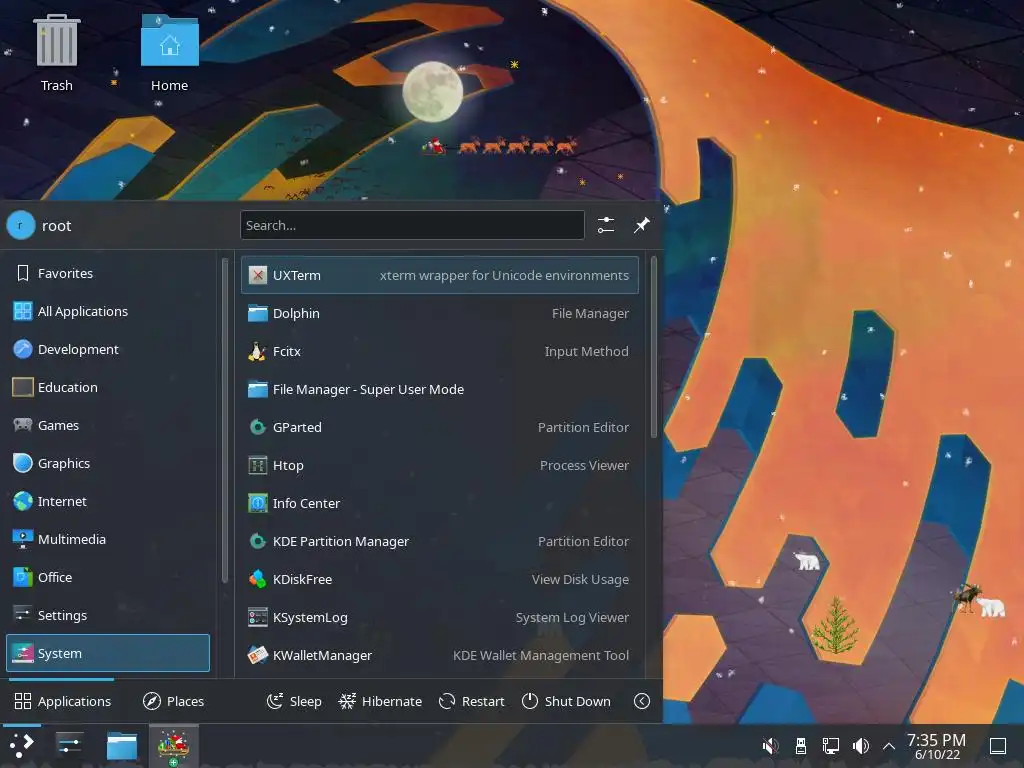Click inside the Search field
1024x768 pixels.
pyautogui.click(x=412, y=225)
